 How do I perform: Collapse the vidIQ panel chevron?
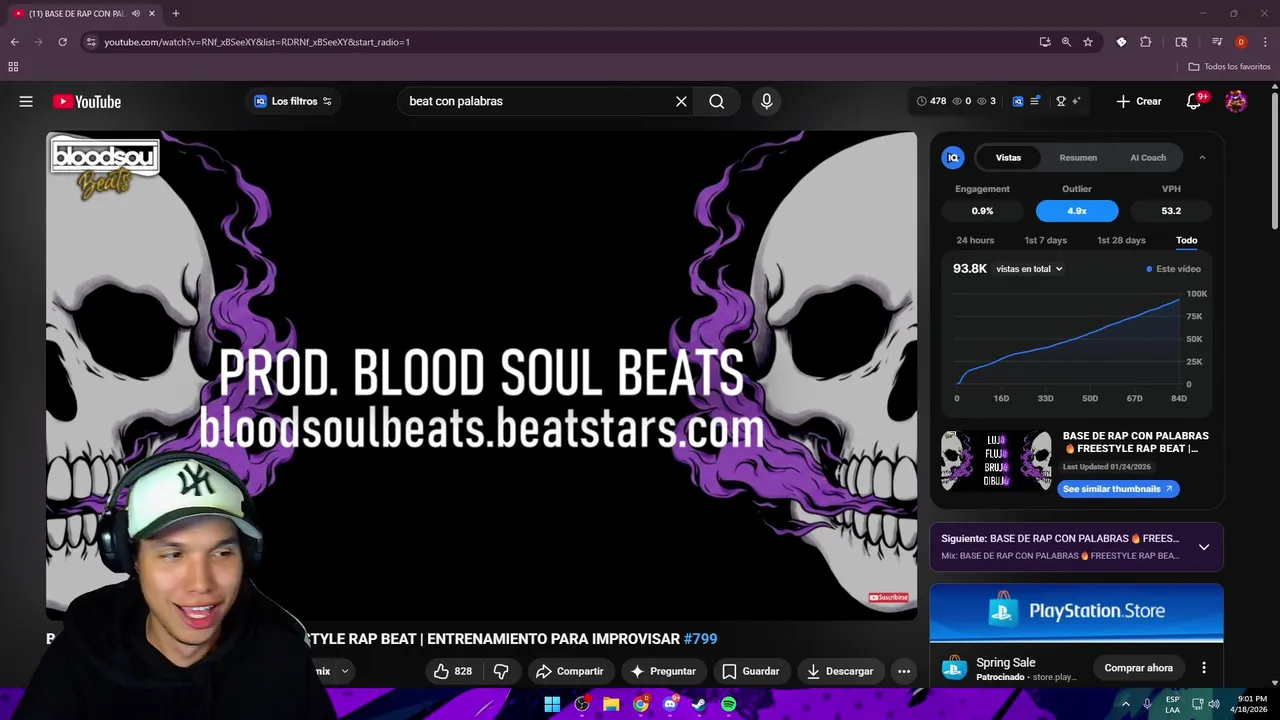[x=1202, y=157]
